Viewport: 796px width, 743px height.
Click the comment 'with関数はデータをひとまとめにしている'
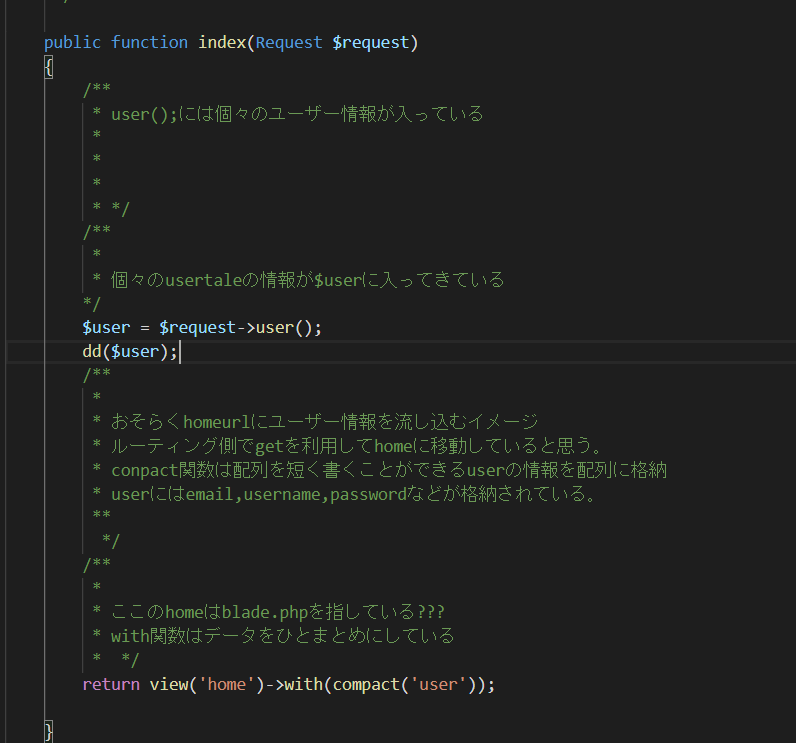[283, 636]
